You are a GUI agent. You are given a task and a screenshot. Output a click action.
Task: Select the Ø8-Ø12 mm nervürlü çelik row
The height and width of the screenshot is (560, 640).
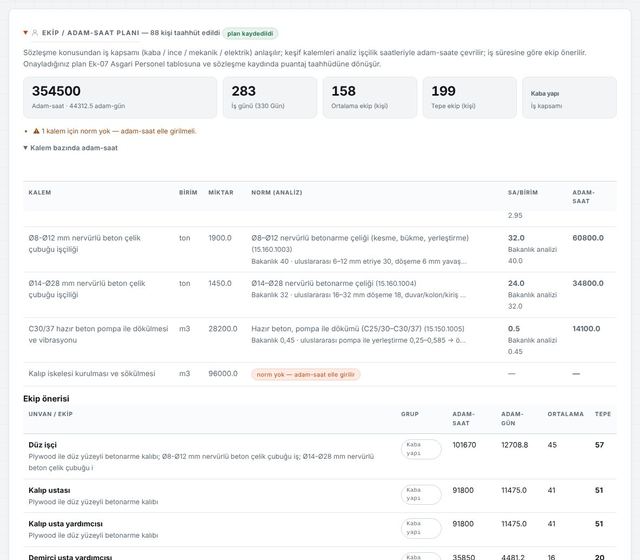pyautogui.click(x=320, y=249)
